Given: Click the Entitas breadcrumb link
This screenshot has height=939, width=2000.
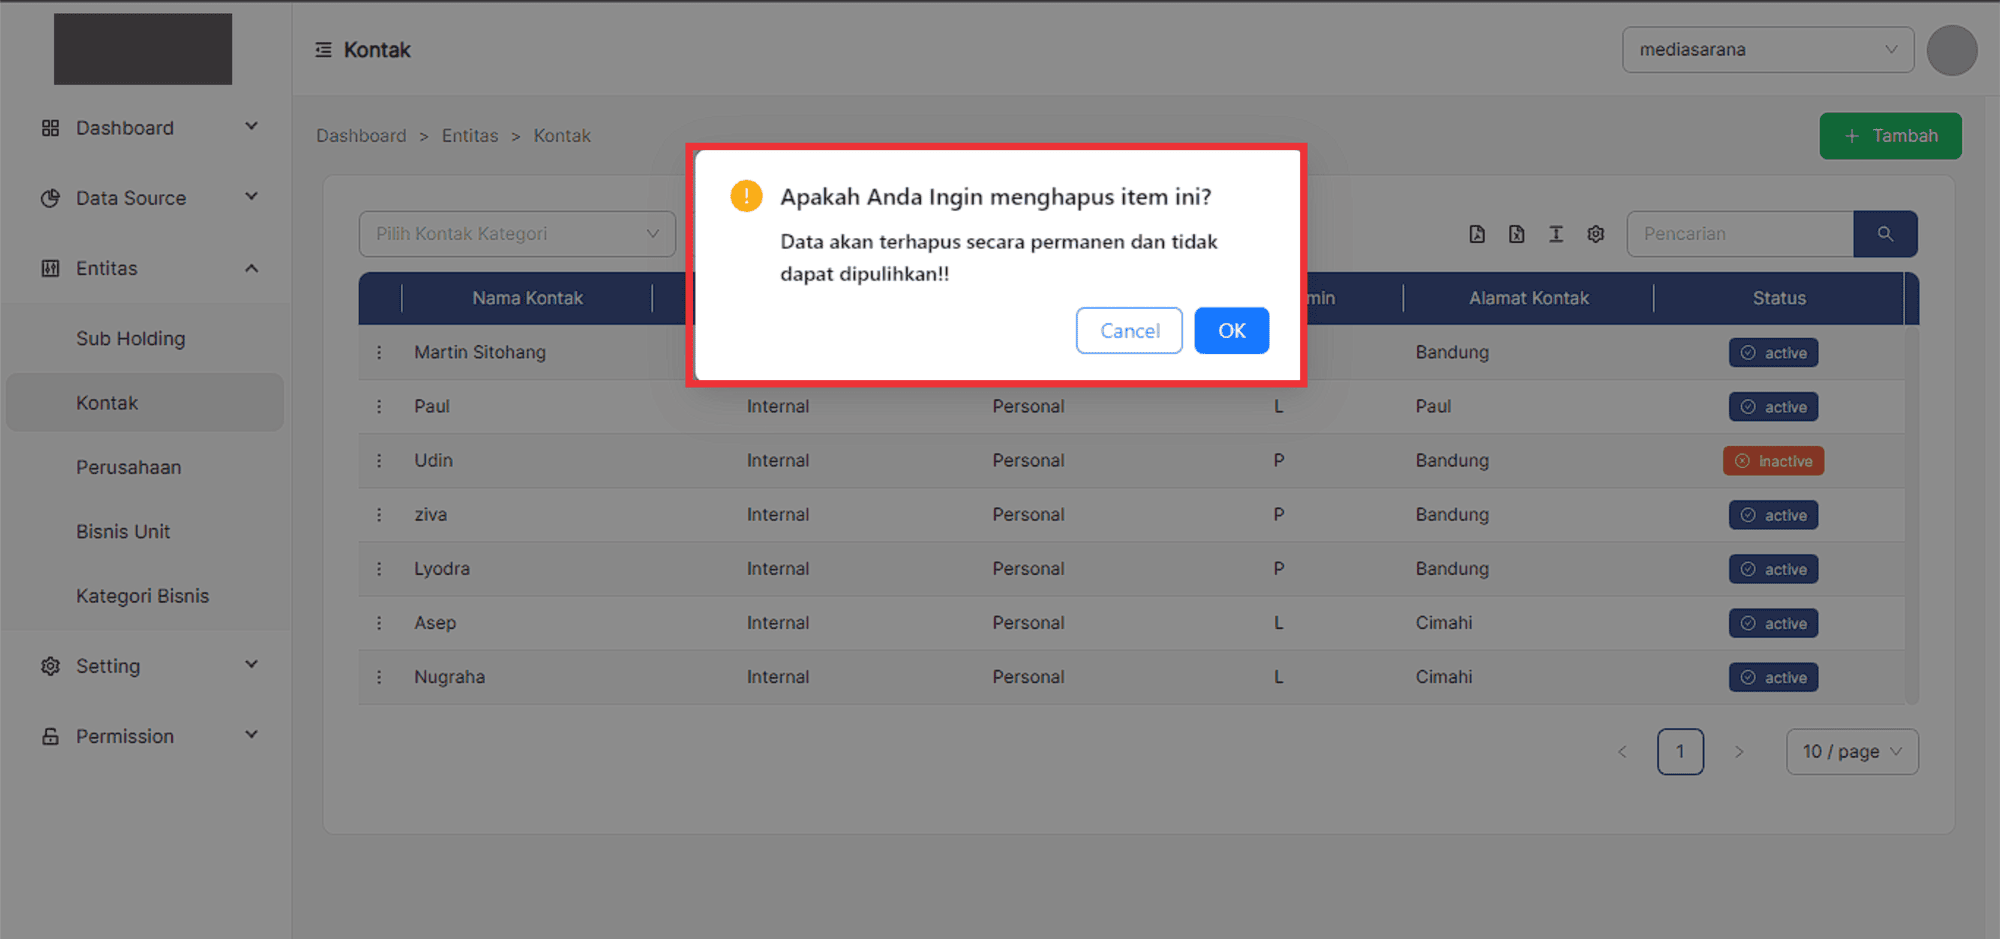Looking at the screenshot, I should tap(470, 136).
